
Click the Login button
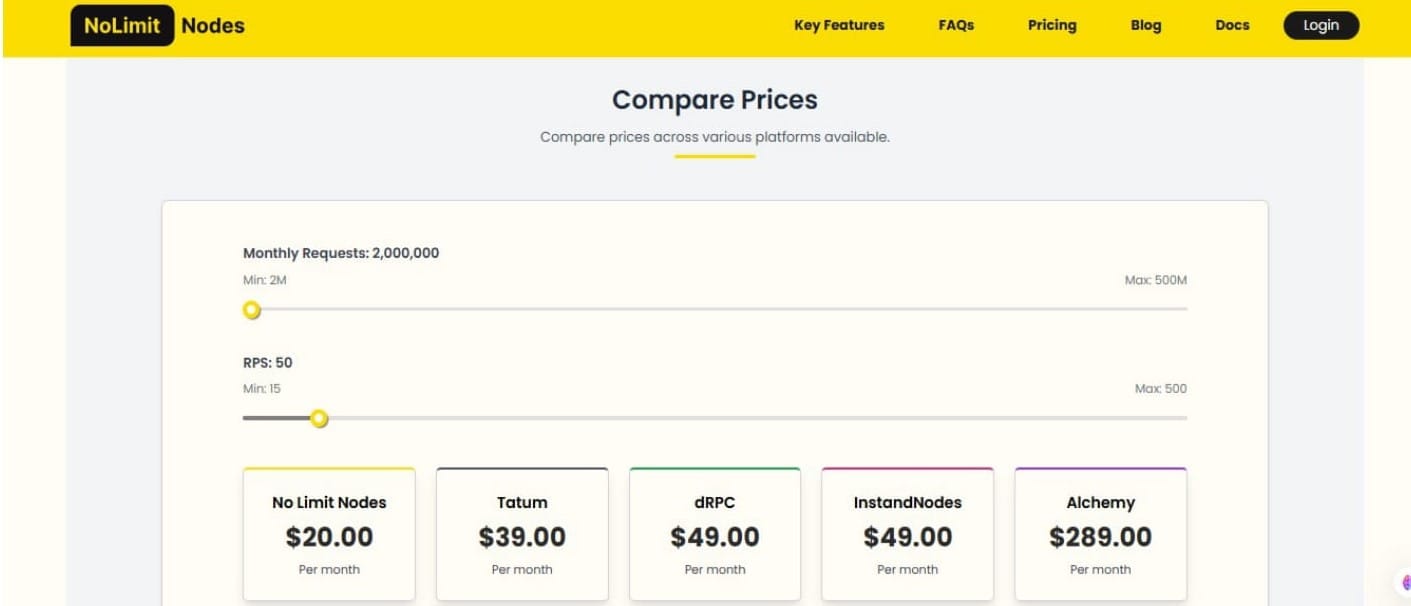(1321, 25)
